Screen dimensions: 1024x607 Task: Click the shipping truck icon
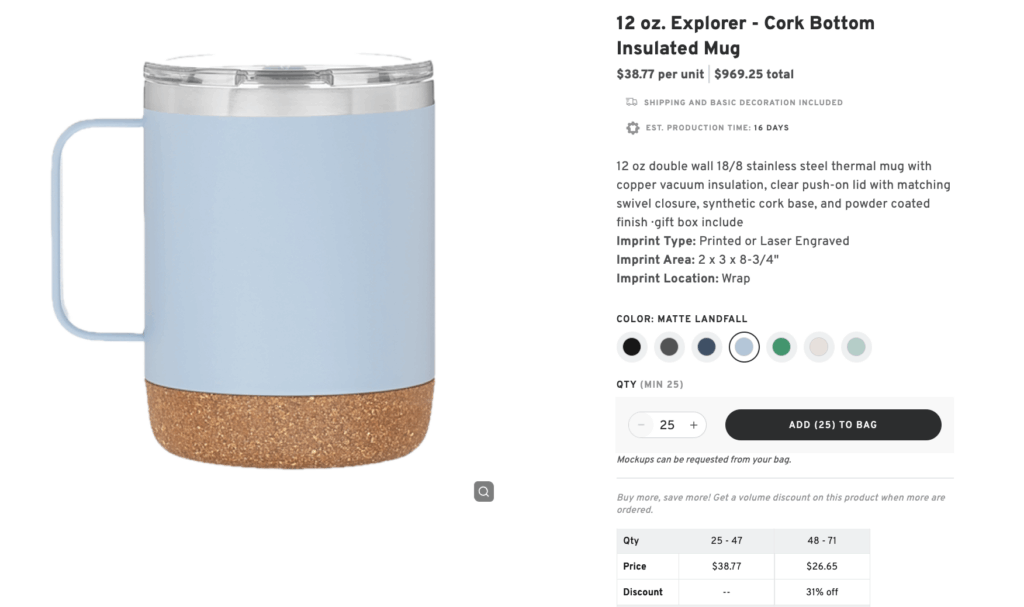(x=634, y=101)
